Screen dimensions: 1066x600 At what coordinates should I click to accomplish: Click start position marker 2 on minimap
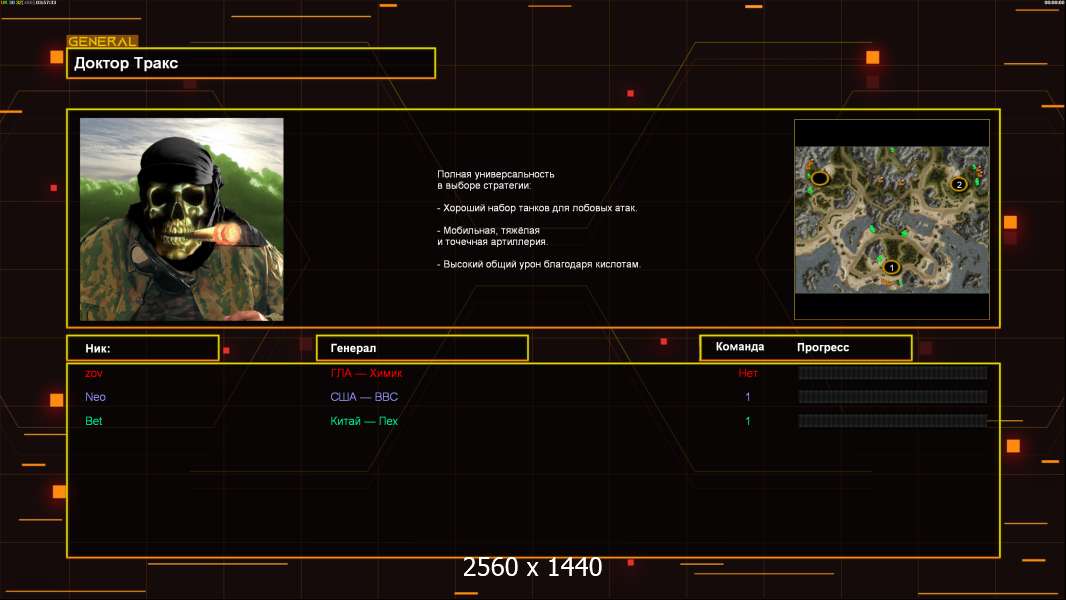click(x=958, y=183)
